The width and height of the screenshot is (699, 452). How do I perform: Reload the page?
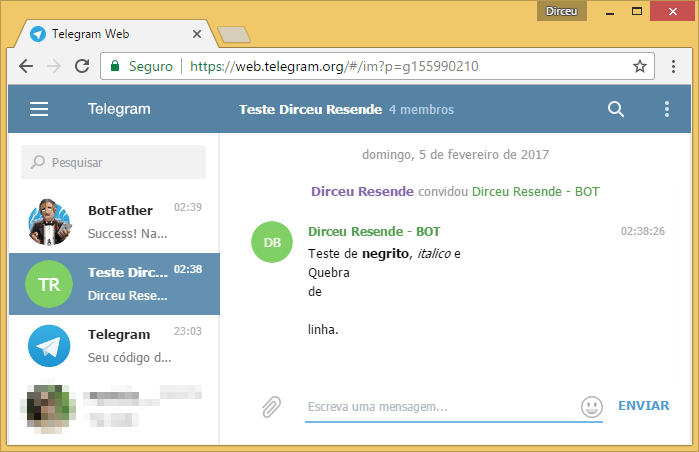pos(82,66)
